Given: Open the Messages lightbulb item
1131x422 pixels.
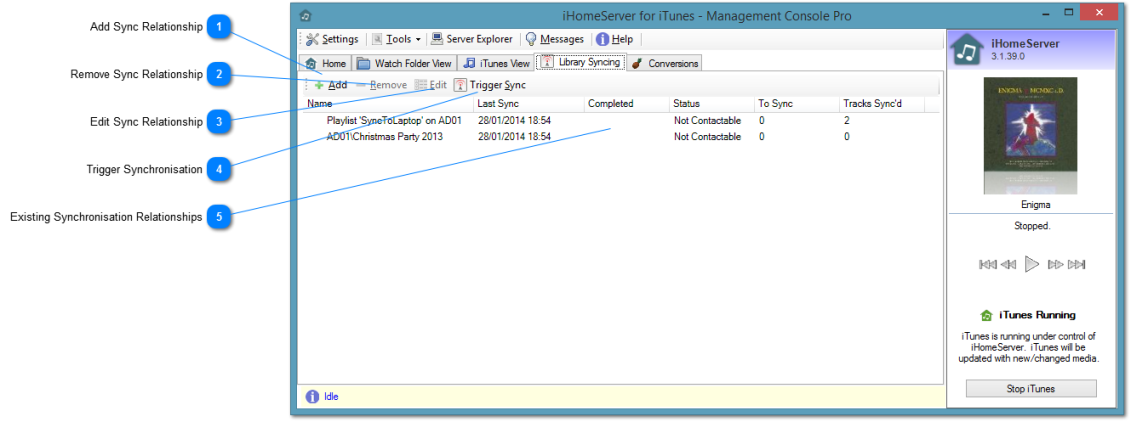Looking at the screenshot, I should [555, 39].
